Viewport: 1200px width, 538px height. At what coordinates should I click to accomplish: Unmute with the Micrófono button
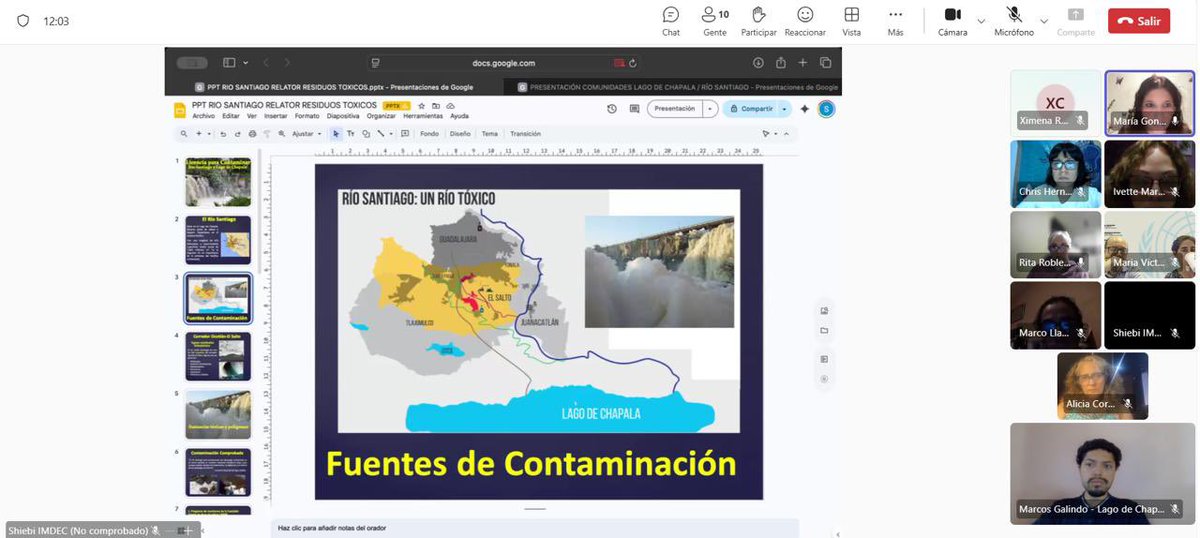click(1014, 21)
